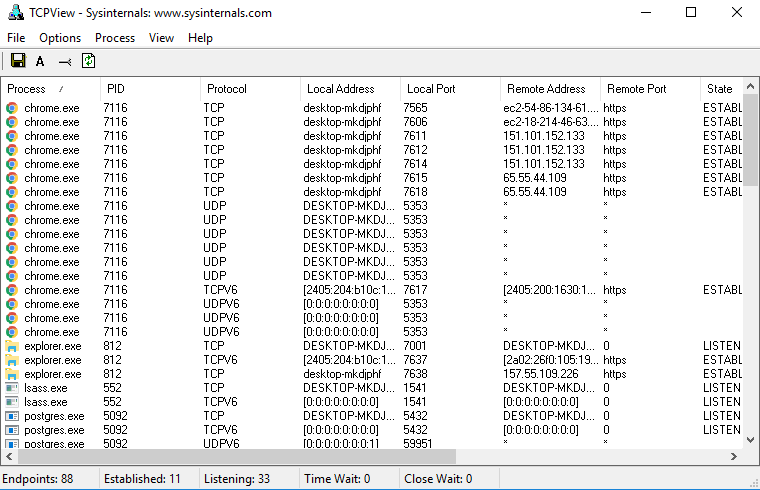The height and width of the screenshot is (490, 760).
Task: Click chrome.exe icon on port 7618 row
Action: (x=12, y=192)
